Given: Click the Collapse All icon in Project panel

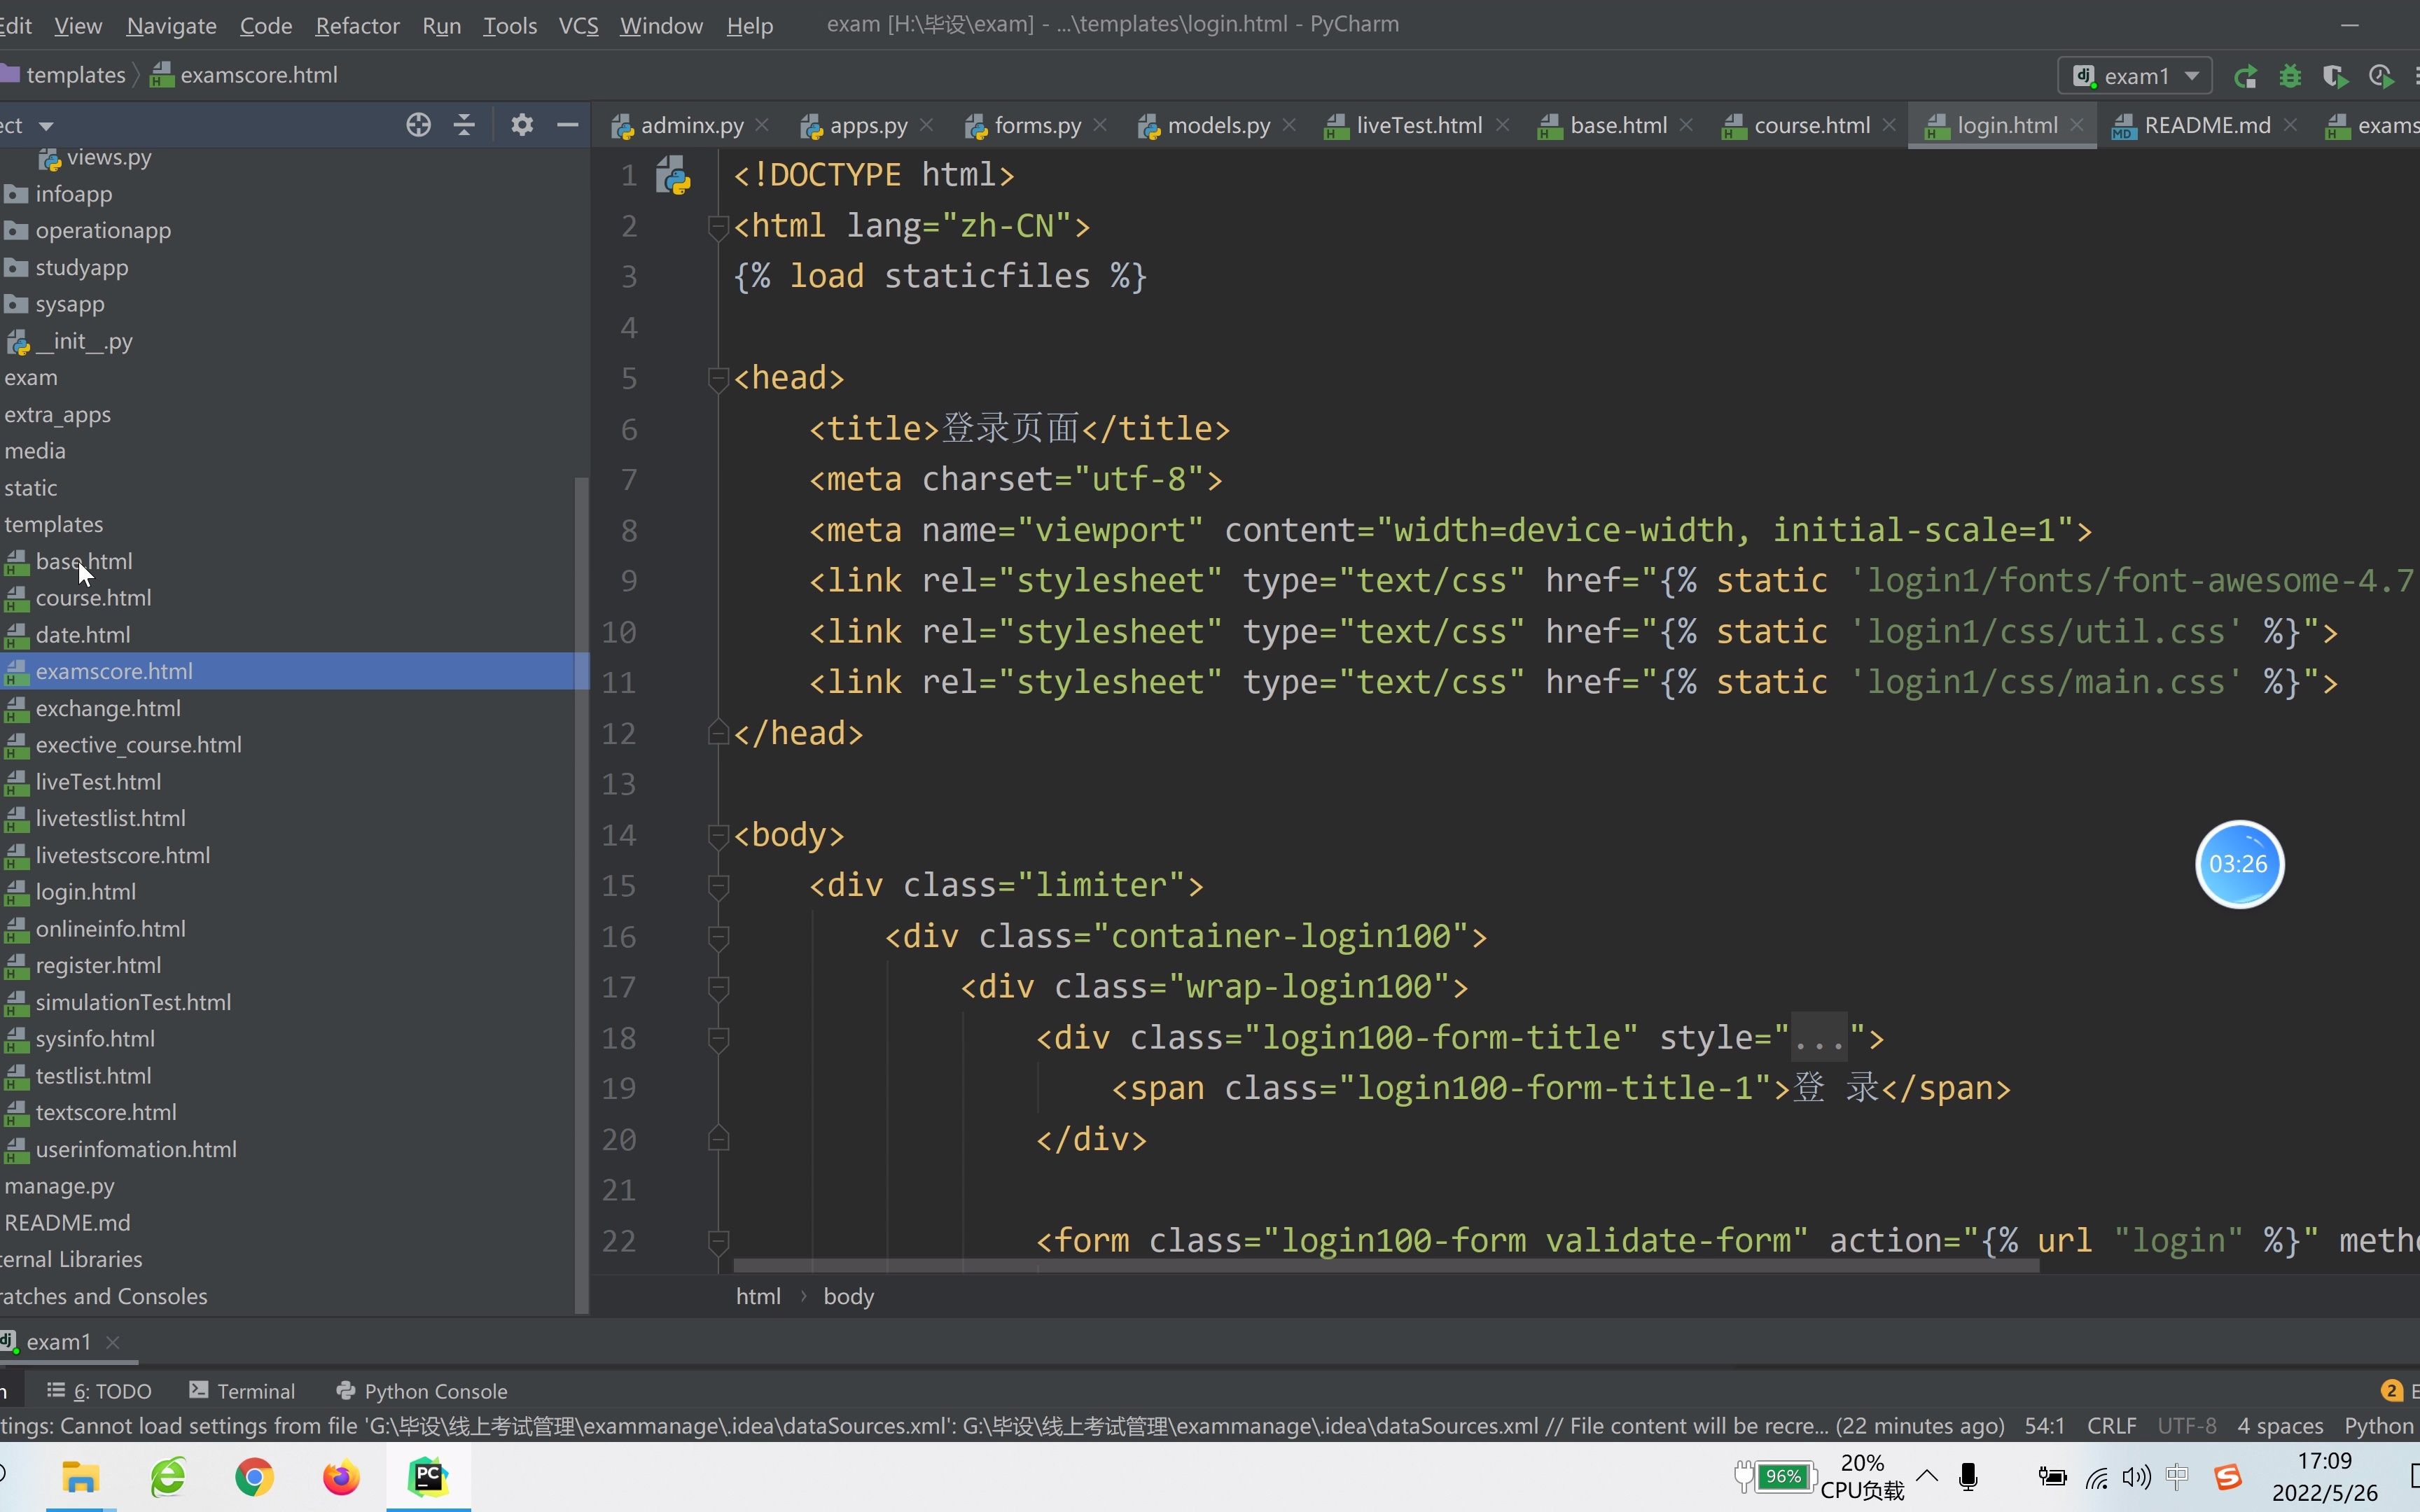Looking at the screenshot, I should point(464,125).
